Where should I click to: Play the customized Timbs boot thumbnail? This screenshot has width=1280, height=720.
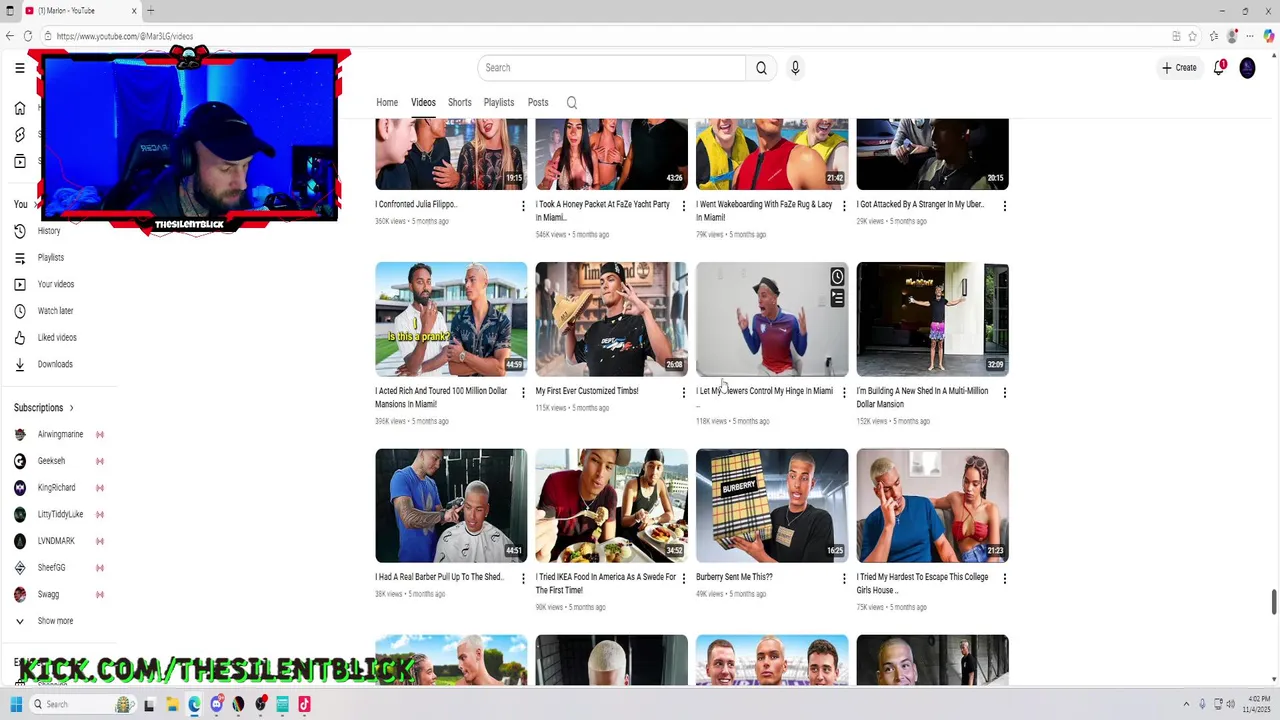point(611,319)
